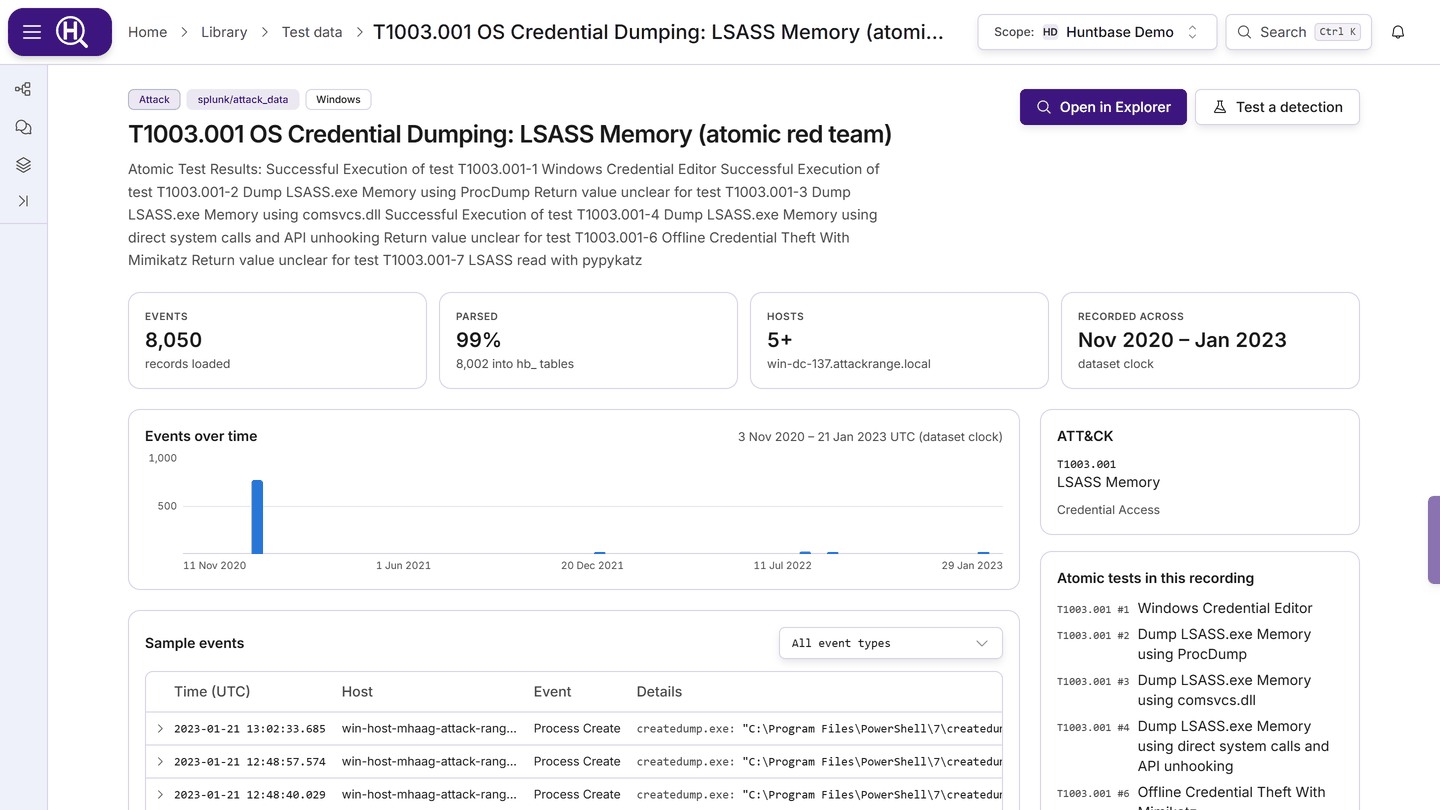Click the flask icon in Test a detection
Screen dimensions: 1440x810
1219,107
